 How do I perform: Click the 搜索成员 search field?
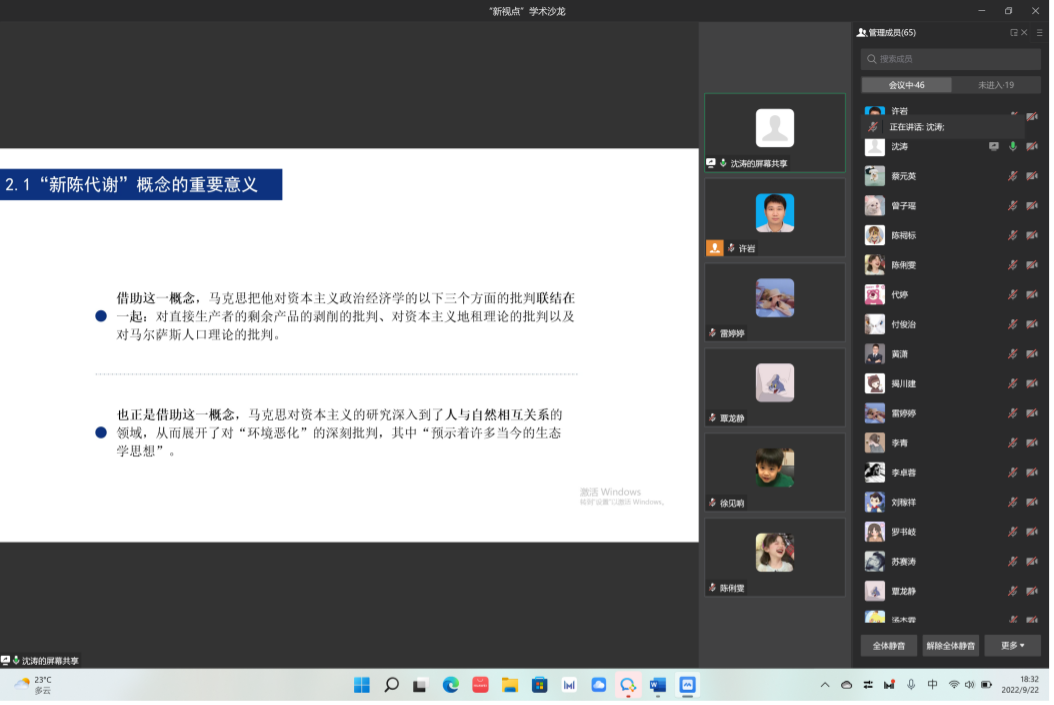click(950, 59)
